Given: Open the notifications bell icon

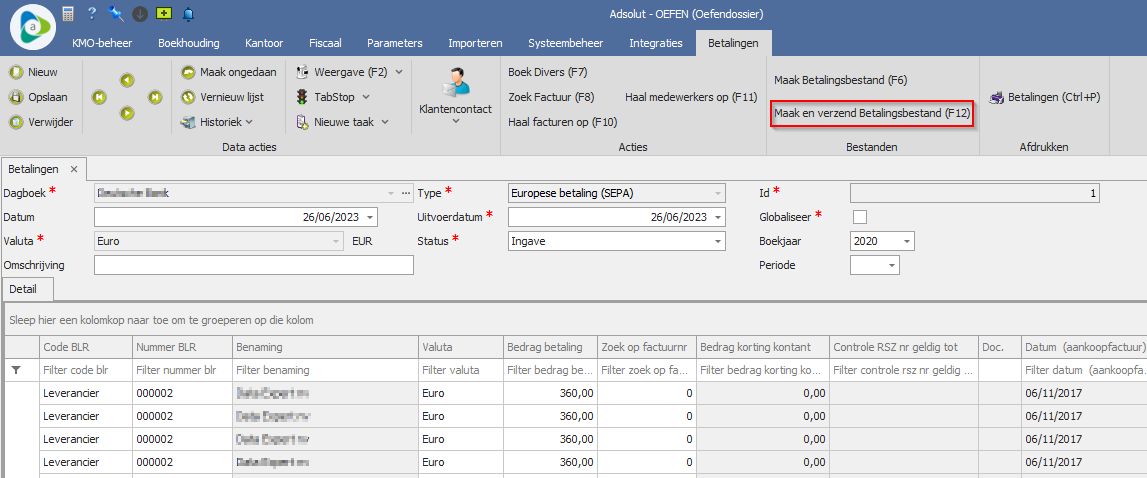Looking at the screenshot, I should [x=188, y=13].
